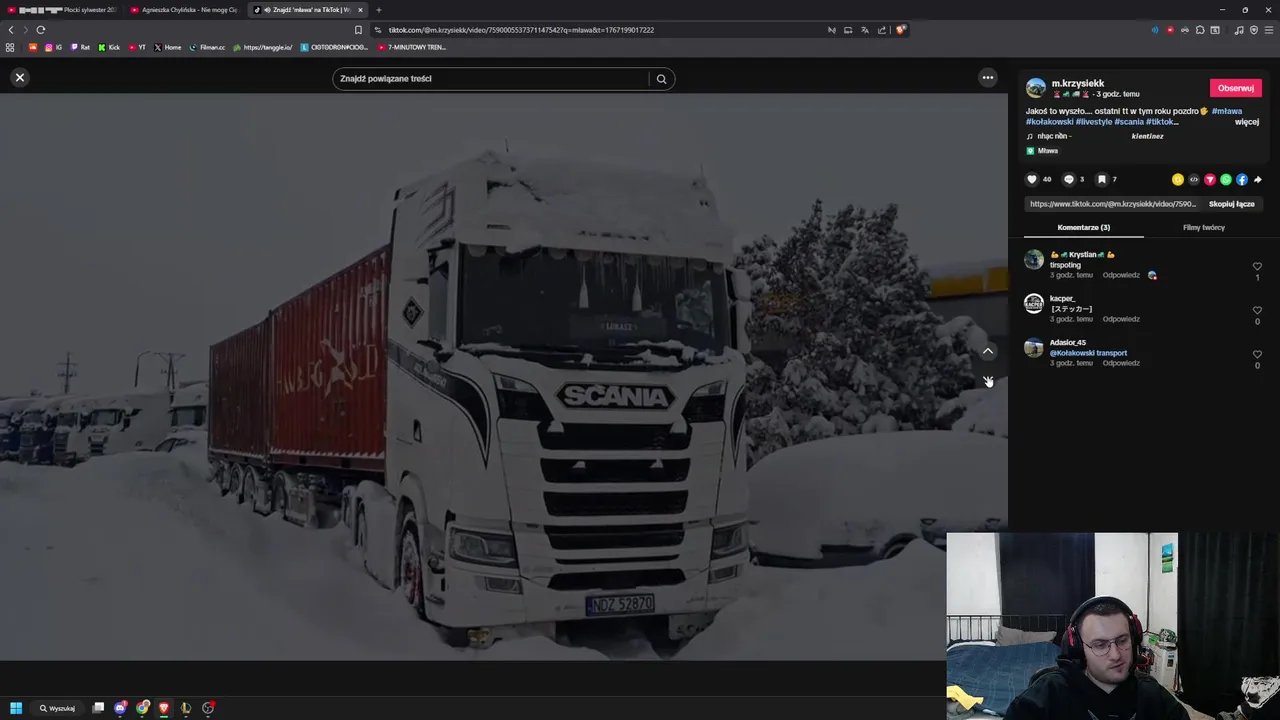This screenshot has width=1280, height=720.
Task: Open m.krzysiekk profile avatar
Action: tap(1036, 88)
